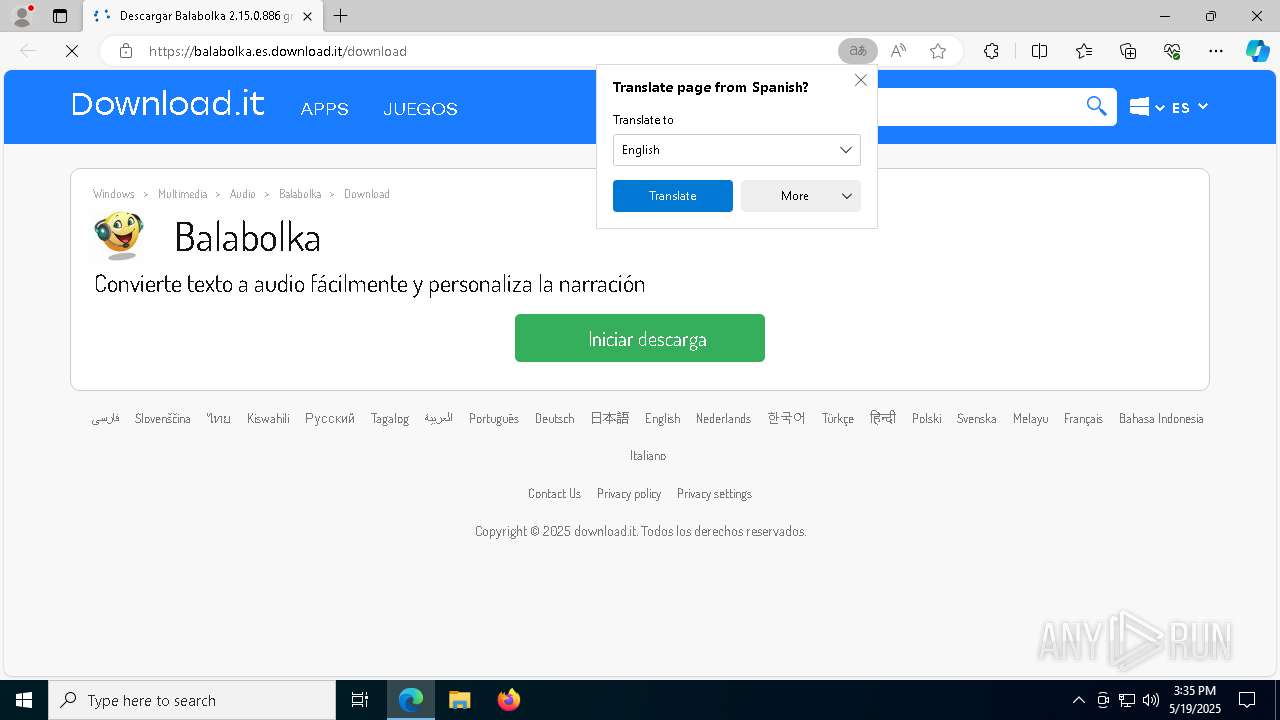Image resolution: width=1280 pixels, height=720 pixels.
Task: Click the taskbar search box
Action: point(192,700)
